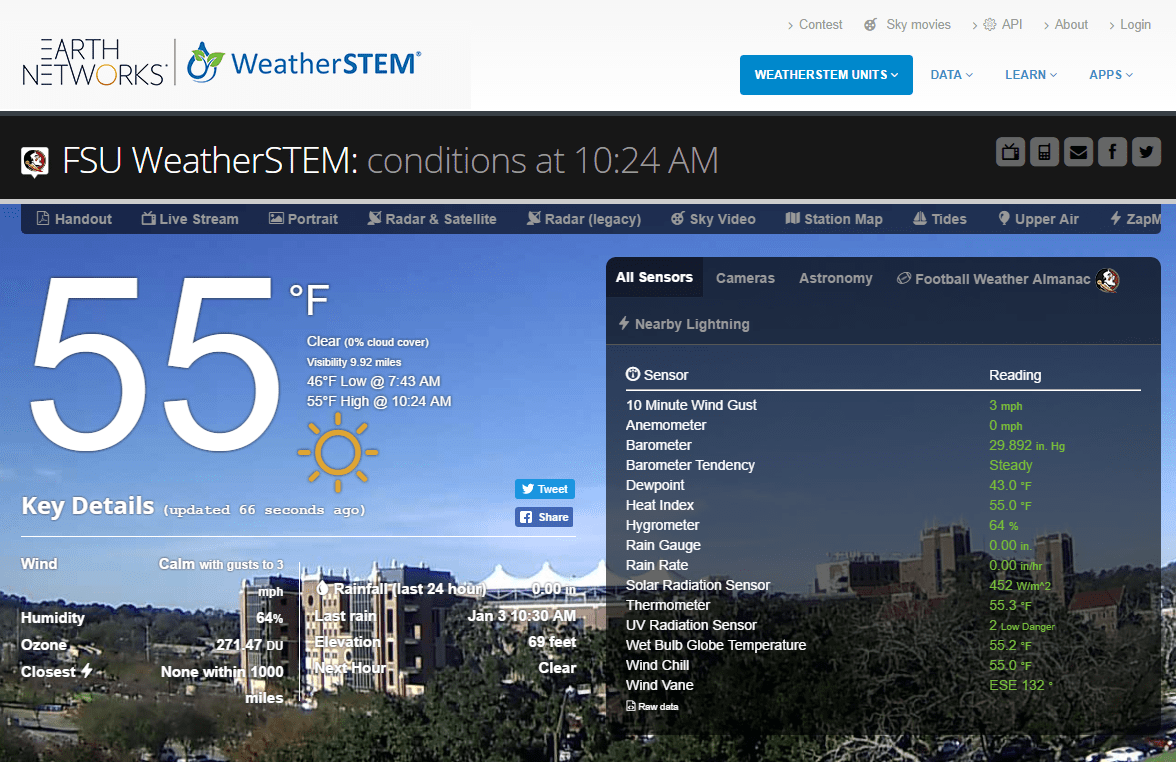Click the info icon next to Sensor header
Screen dimensions: 1176x762
pyautogui.click(x=633, y=374)
